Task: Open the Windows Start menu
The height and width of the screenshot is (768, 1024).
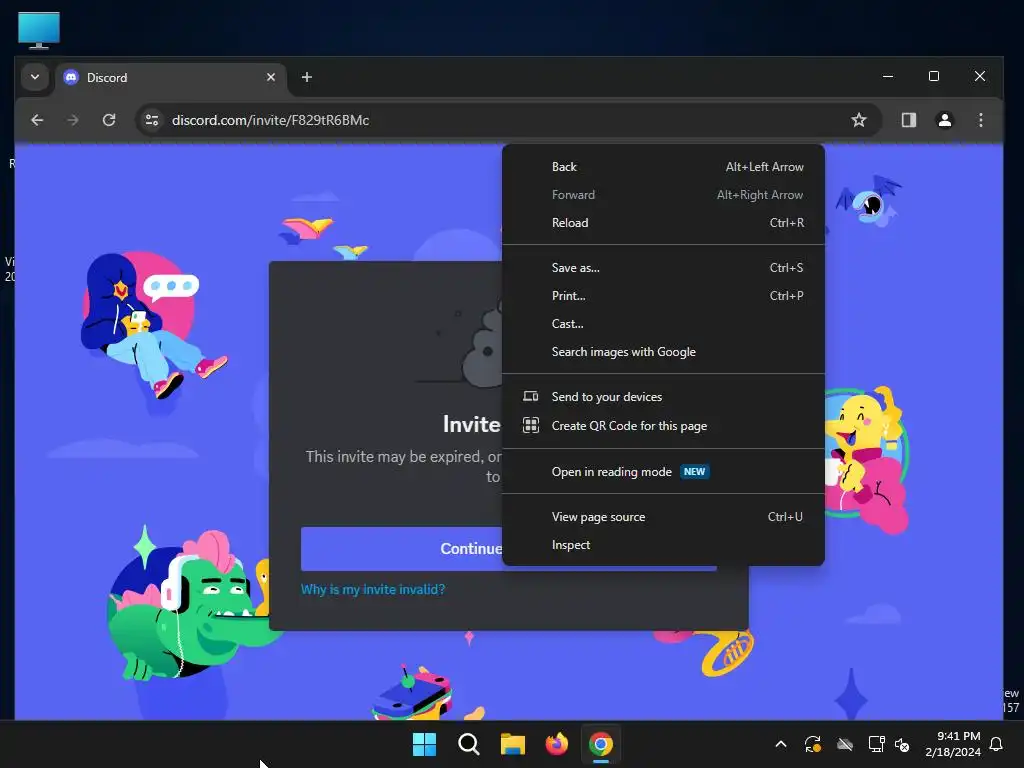Action: point(424,744)
